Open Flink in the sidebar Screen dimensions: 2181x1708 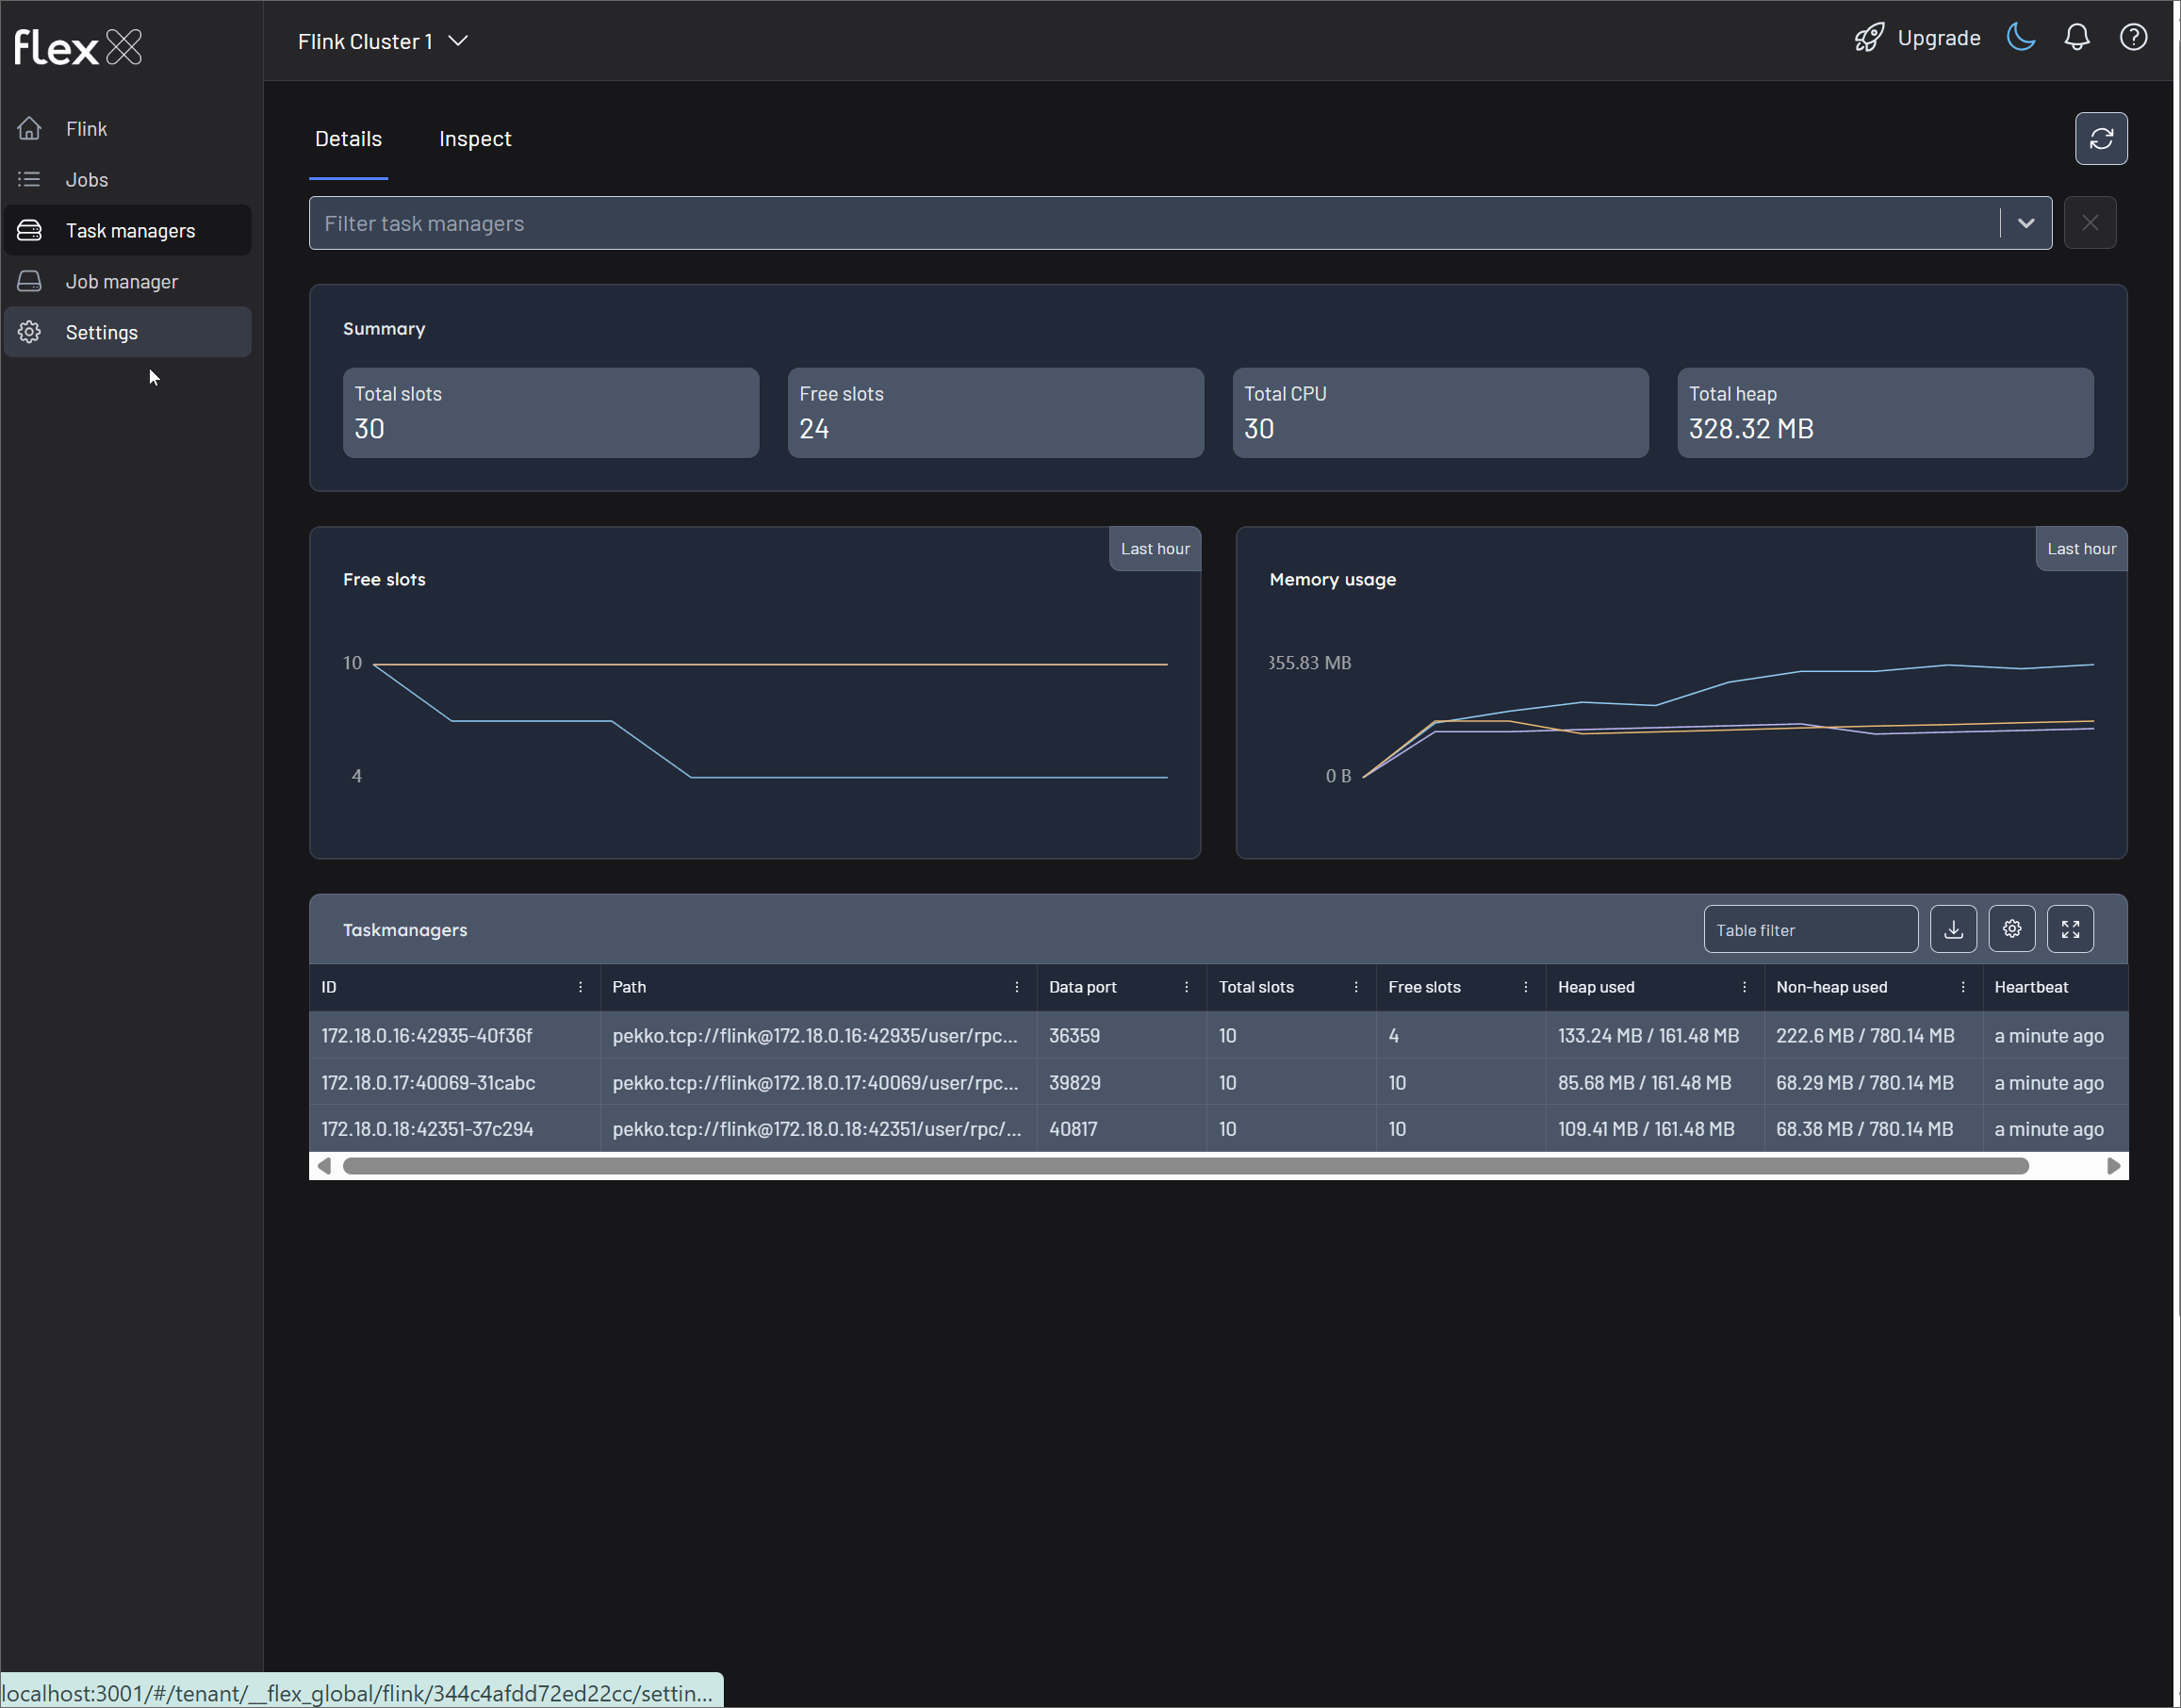coord(128,129)
